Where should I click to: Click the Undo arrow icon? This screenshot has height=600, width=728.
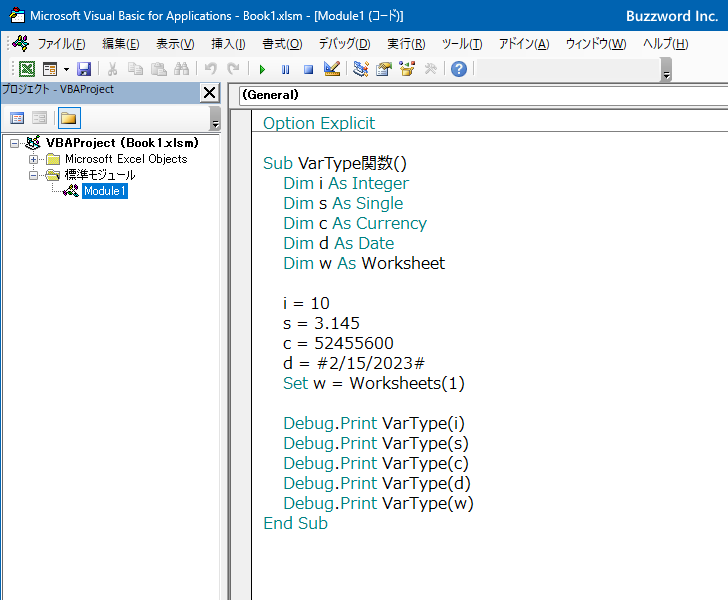[210, 69]
